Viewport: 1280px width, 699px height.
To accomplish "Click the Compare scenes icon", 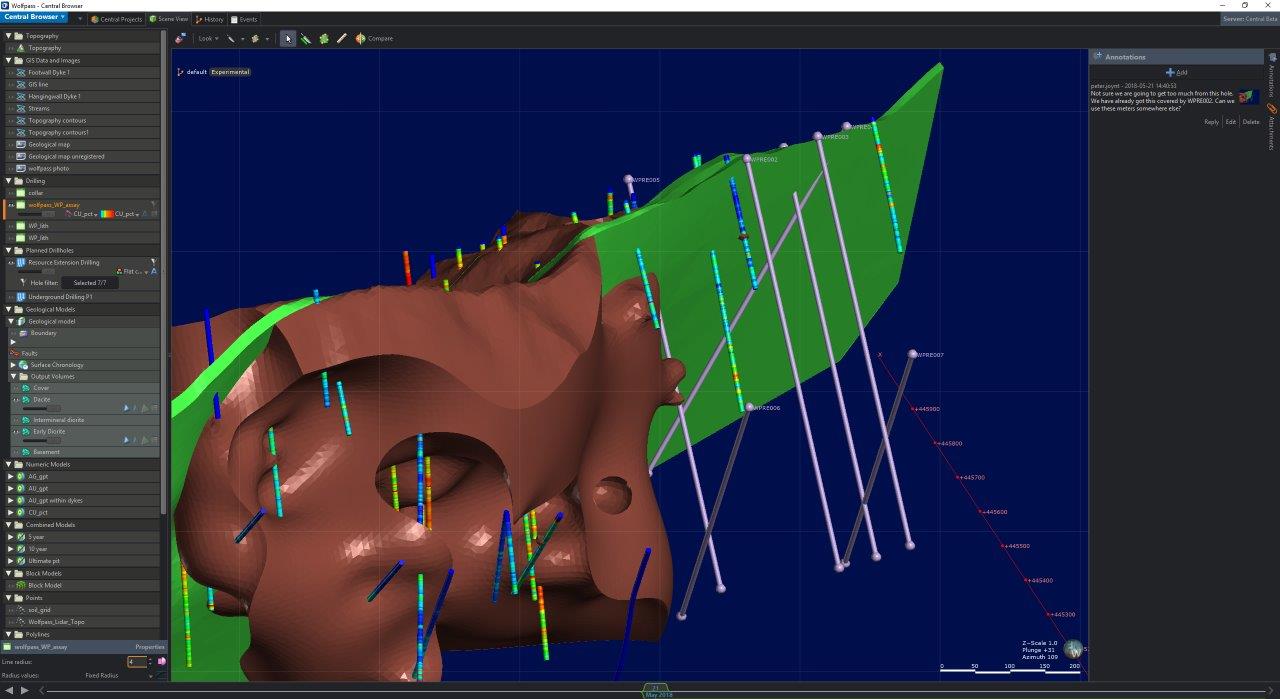I will point(361,38).
